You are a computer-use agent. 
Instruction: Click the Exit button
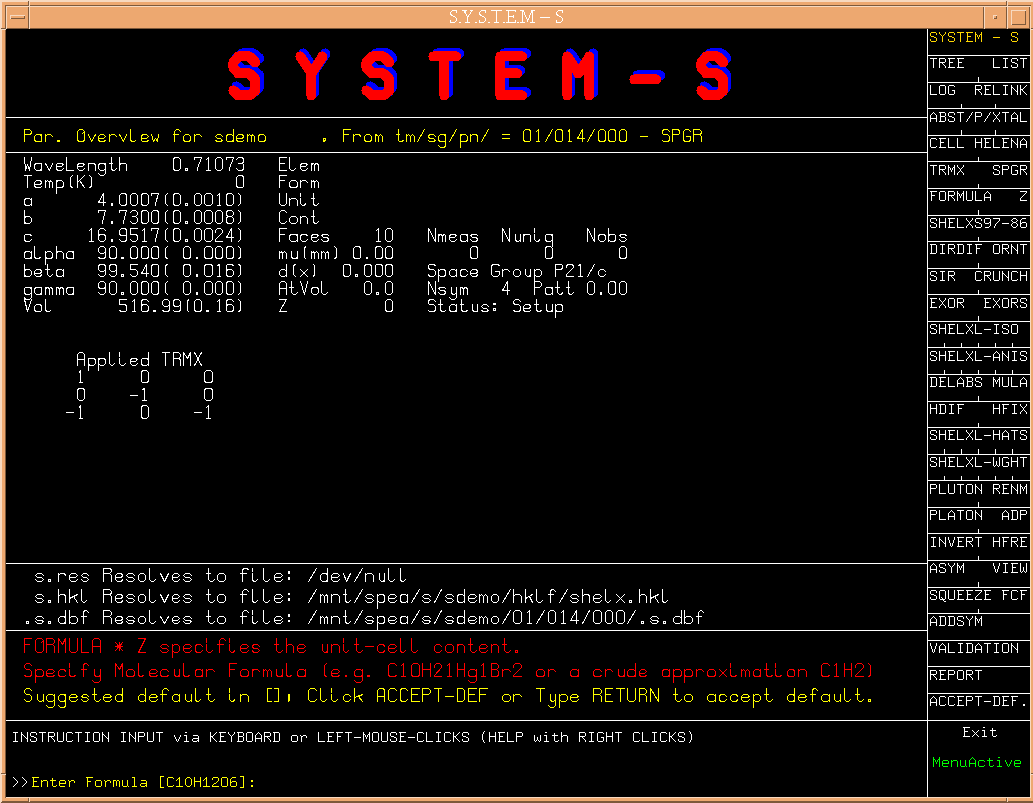[x=979, y=733]
